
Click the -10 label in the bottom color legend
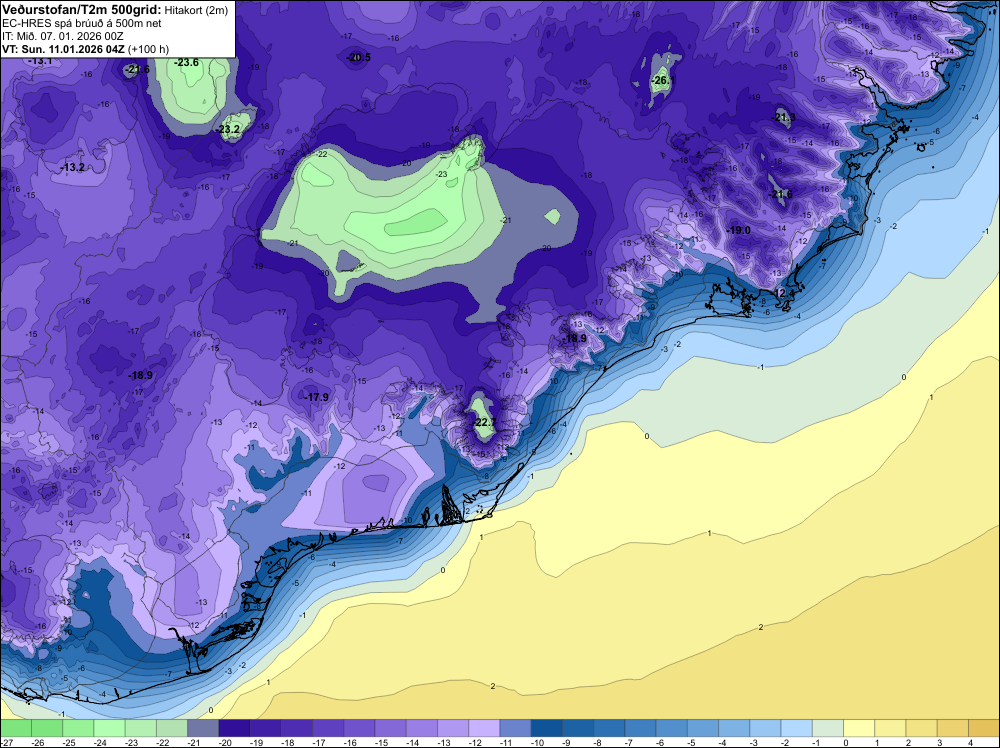coord(538,743)
